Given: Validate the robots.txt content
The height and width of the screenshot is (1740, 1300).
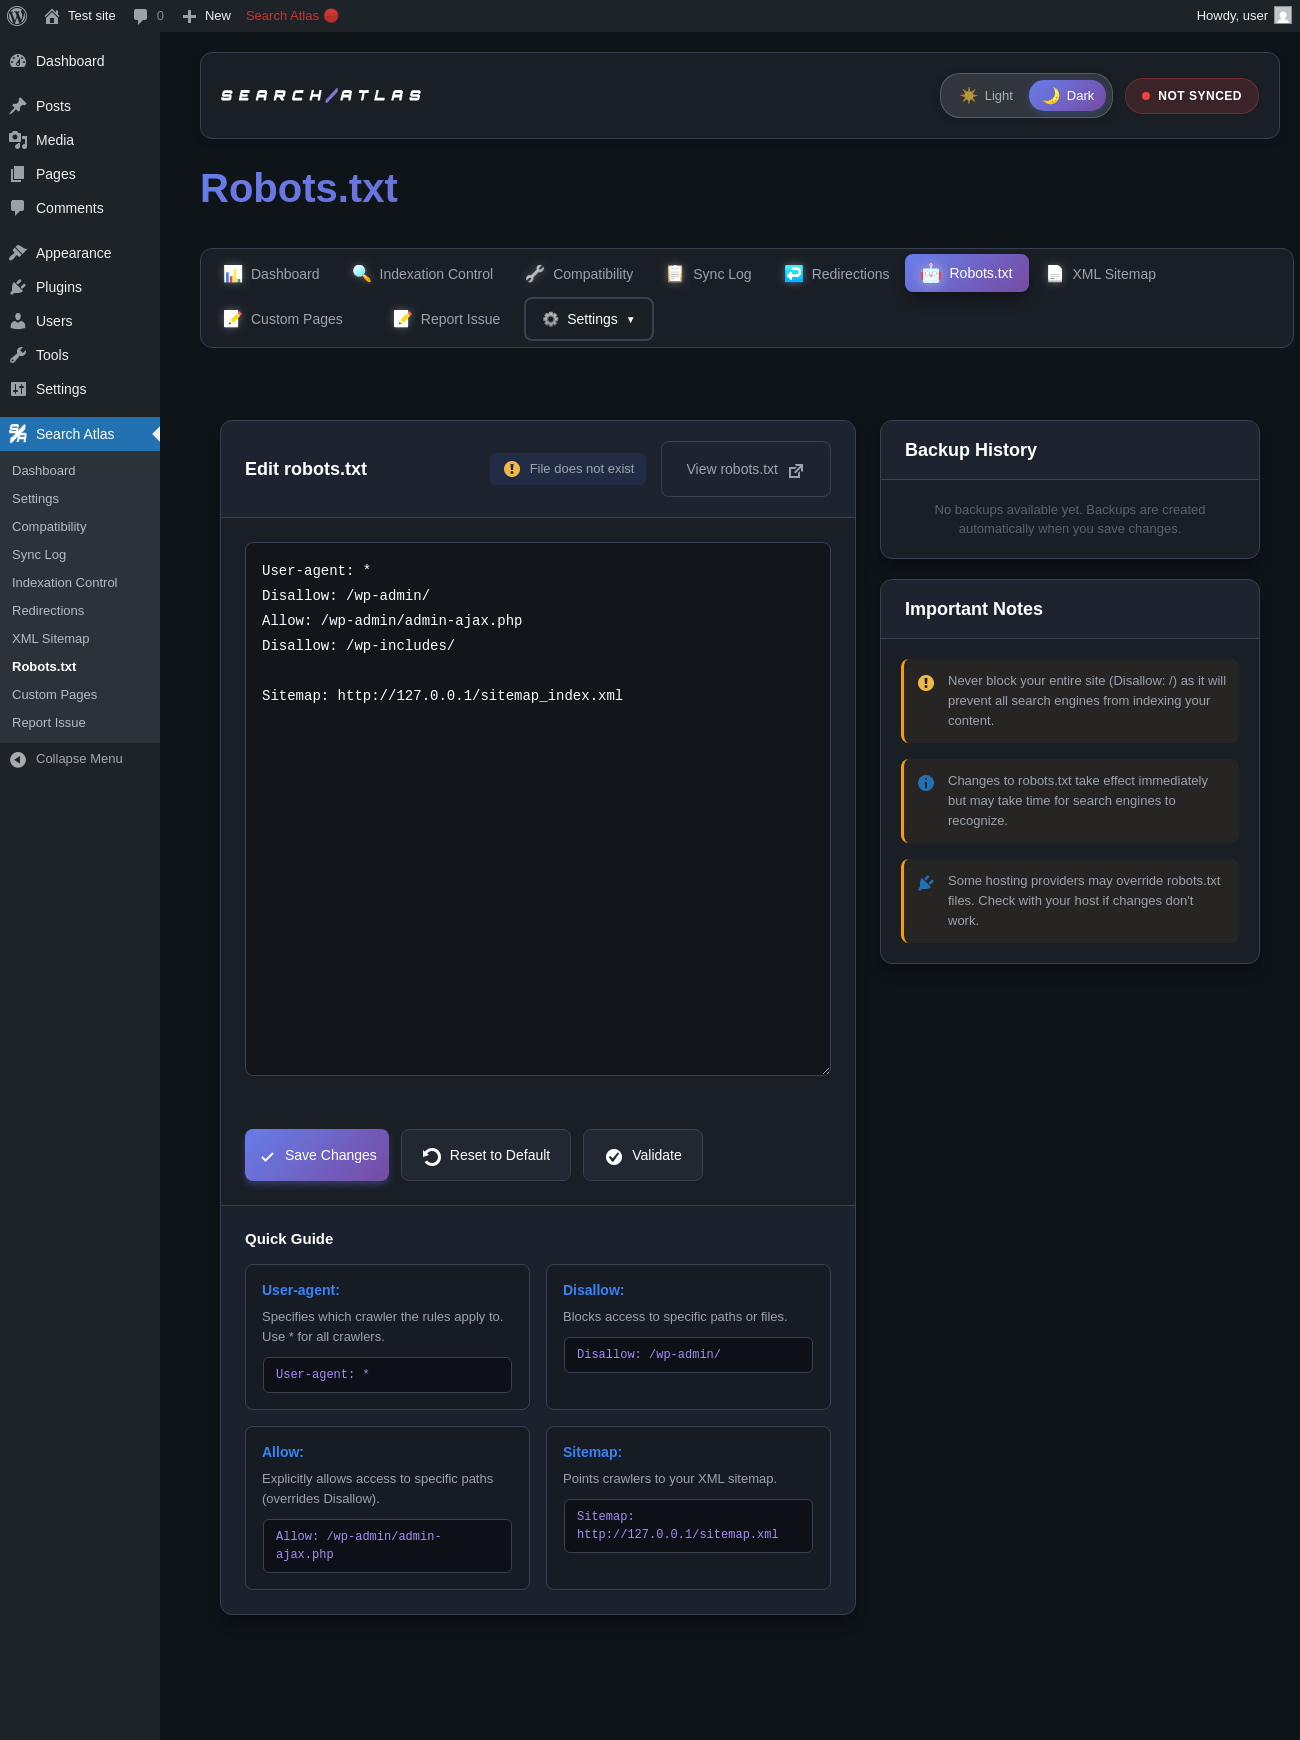Looking at the screenshot, I should 643,1155.
